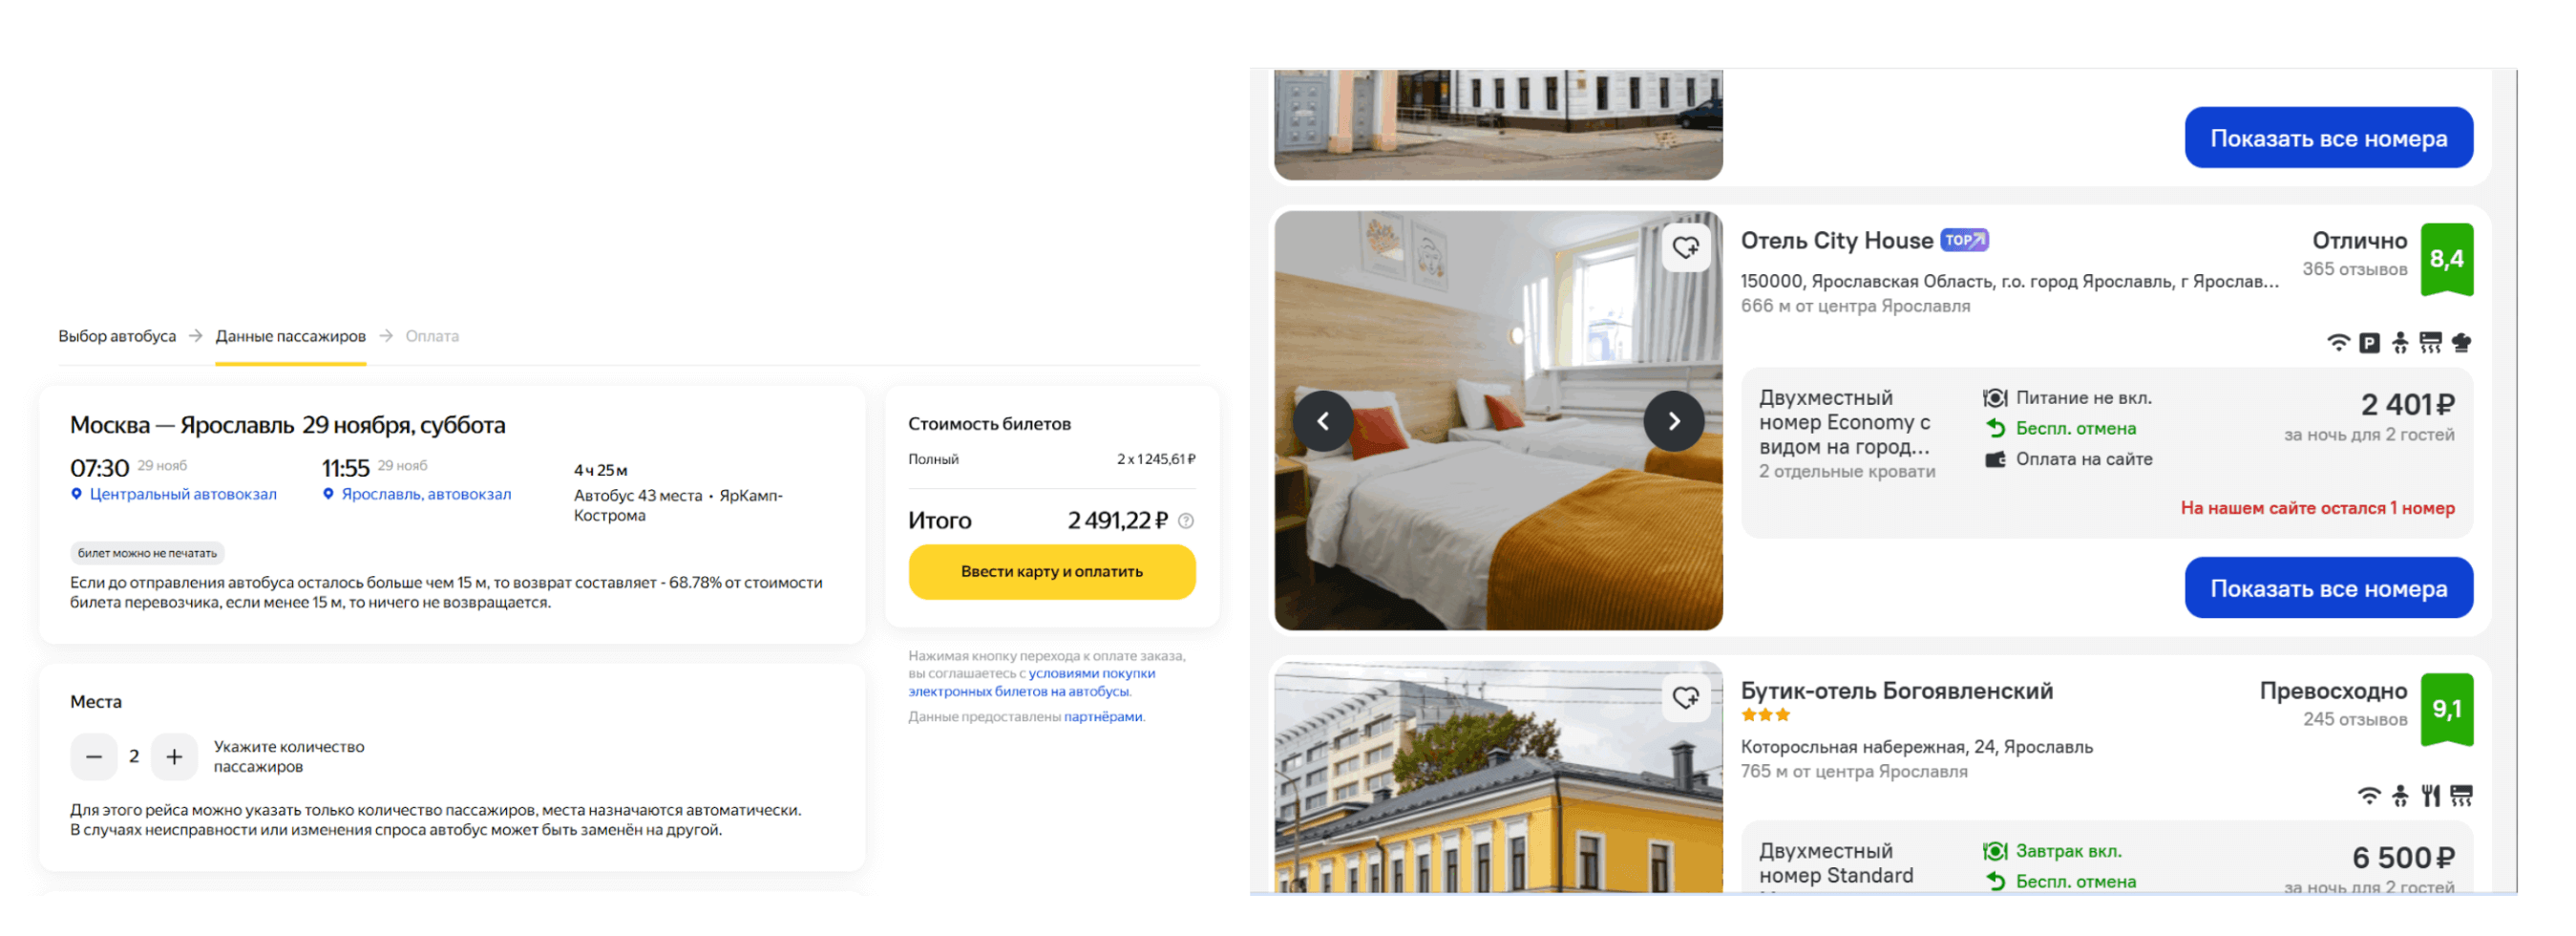Click the restaurant amenity icon for Богоявленский hotel

2431,795
